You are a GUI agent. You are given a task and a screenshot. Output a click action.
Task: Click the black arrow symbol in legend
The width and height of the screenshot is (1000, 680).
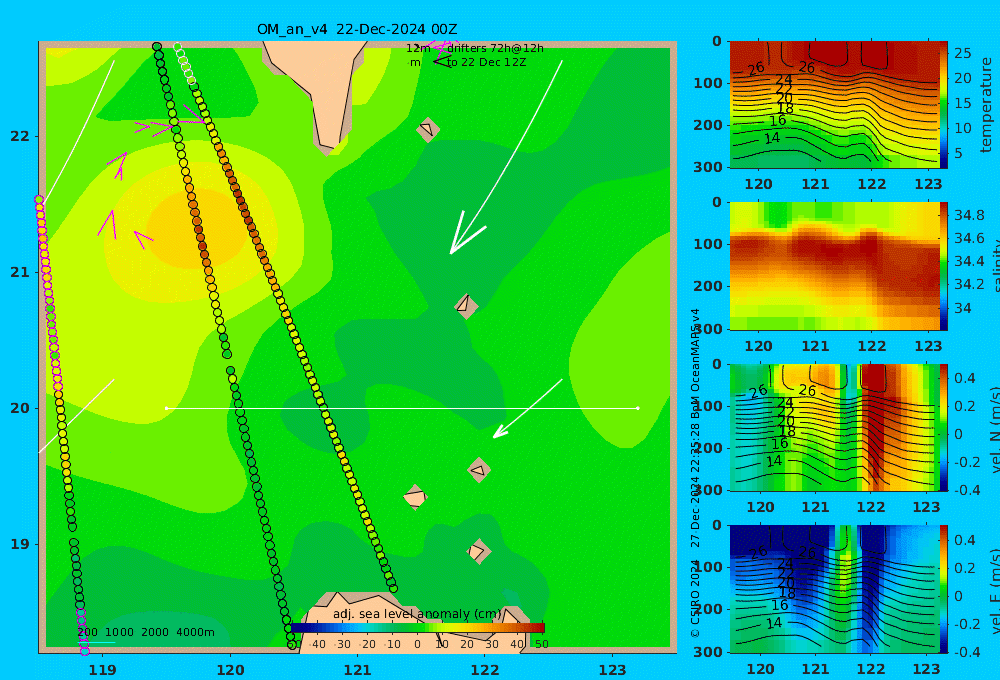click(442, 62)
